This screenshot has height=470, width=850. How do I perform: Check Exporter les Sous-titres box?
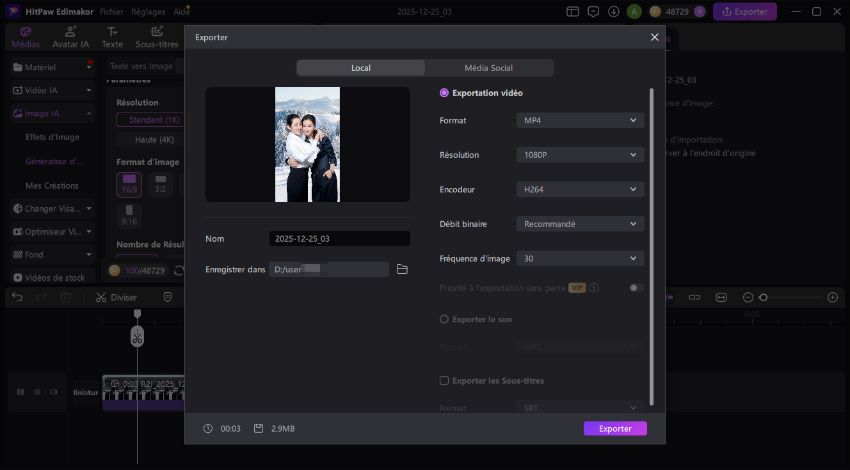tap(444, 381)
